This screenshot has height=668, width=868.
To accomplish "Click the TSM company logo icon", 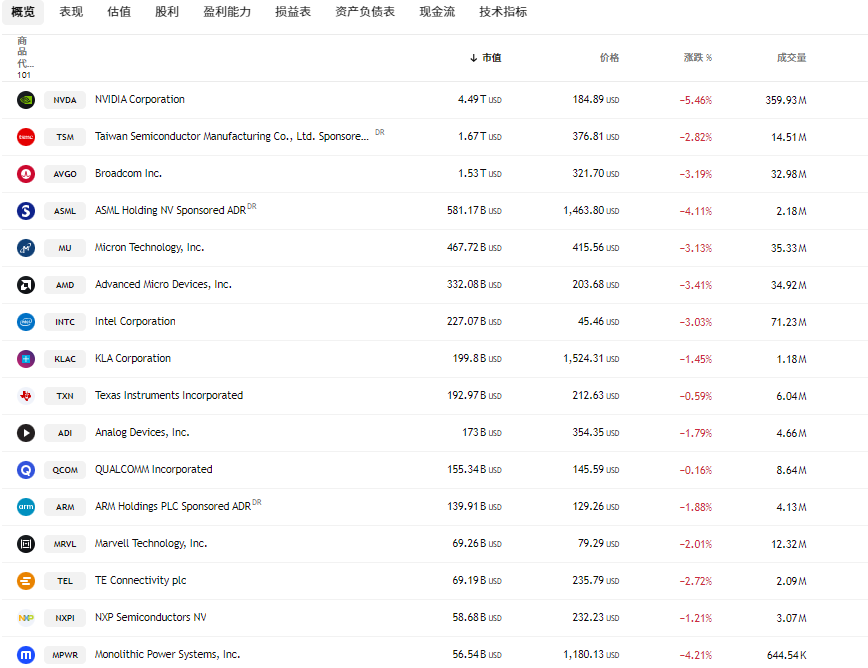I will 26,137.
